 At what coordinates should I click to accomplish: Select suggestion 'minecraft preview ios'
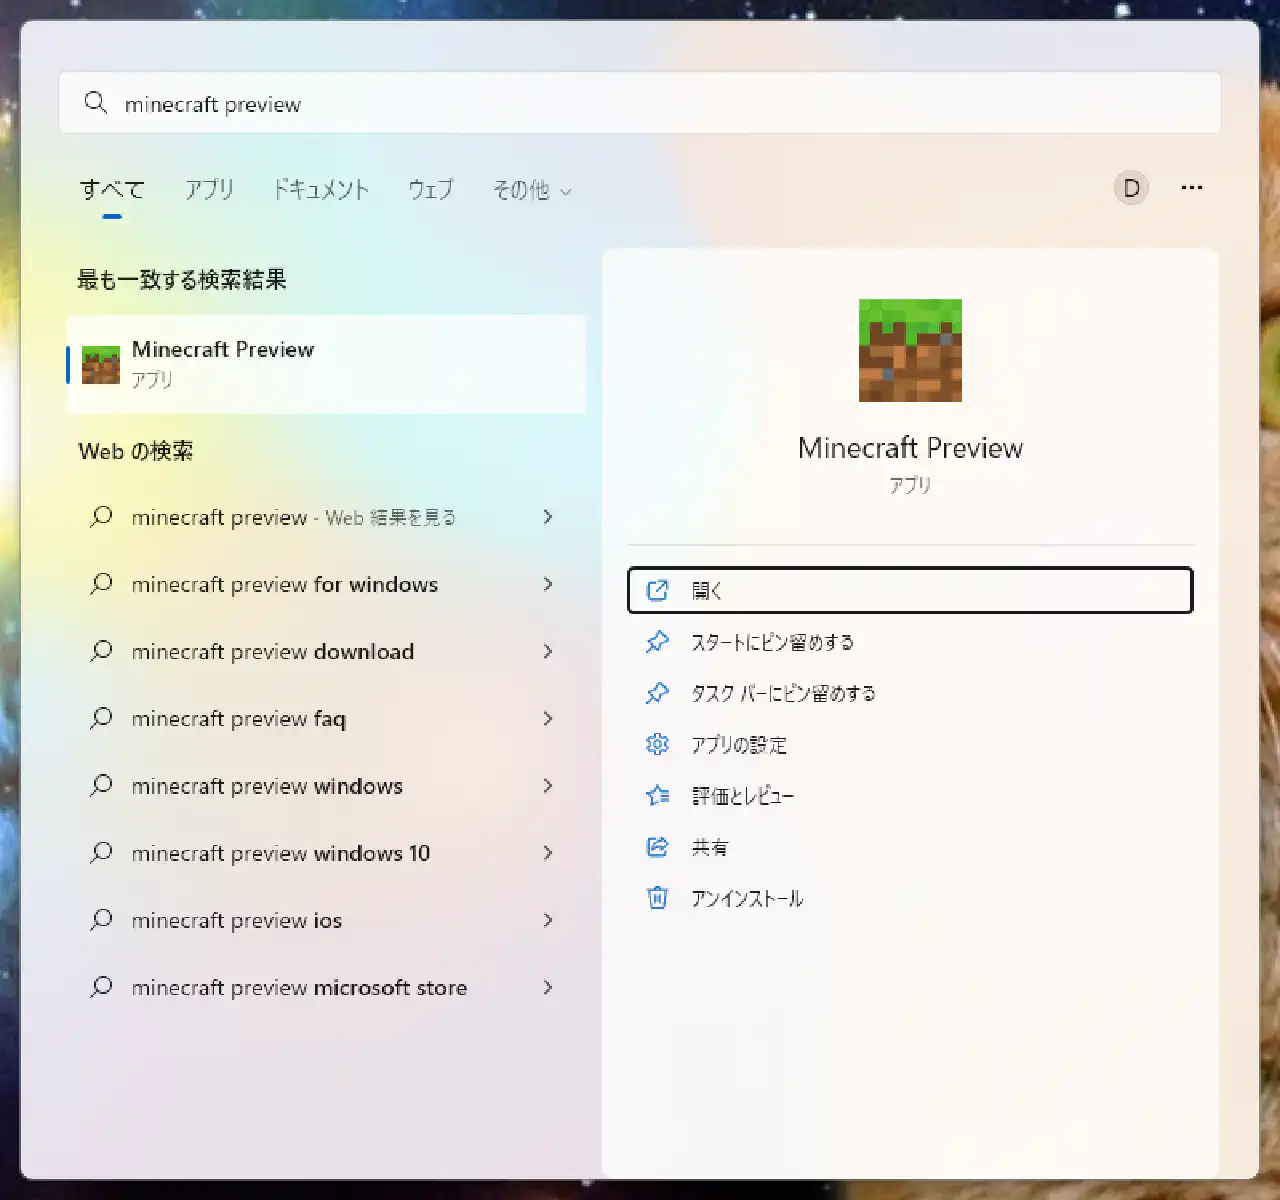[x=326, y=920]
